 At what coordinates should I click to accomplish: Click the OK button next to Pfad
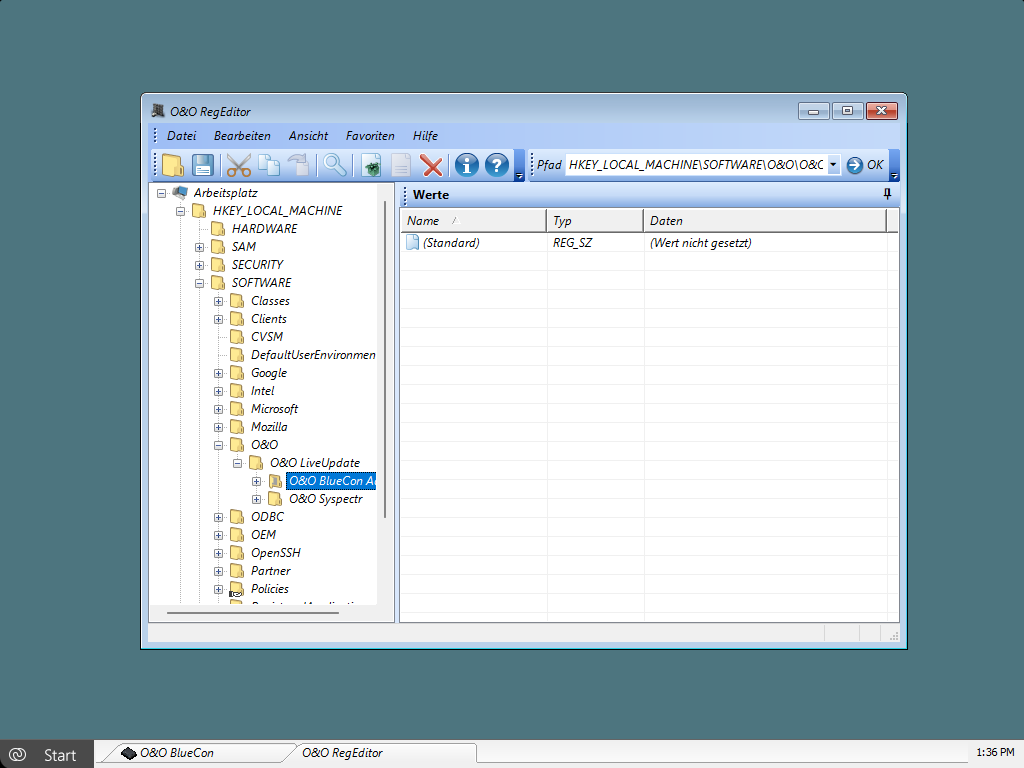(865, 165)
